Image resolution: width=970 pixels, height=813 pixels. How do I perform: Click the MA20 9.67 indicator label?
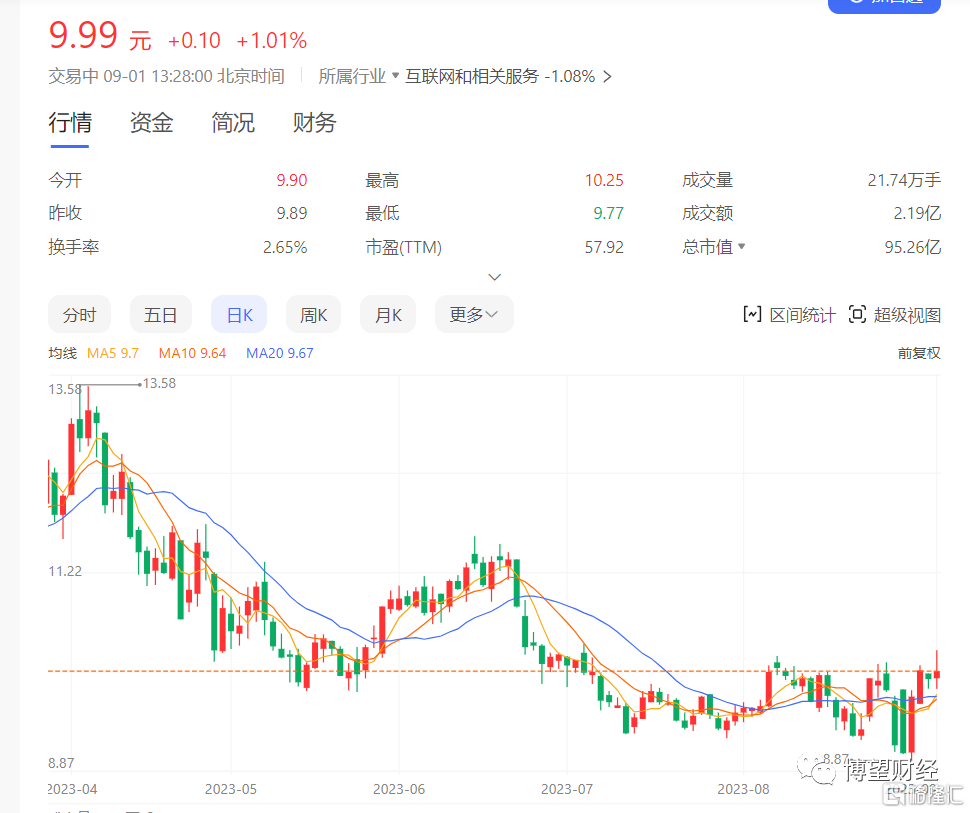(x=280, y=353)
